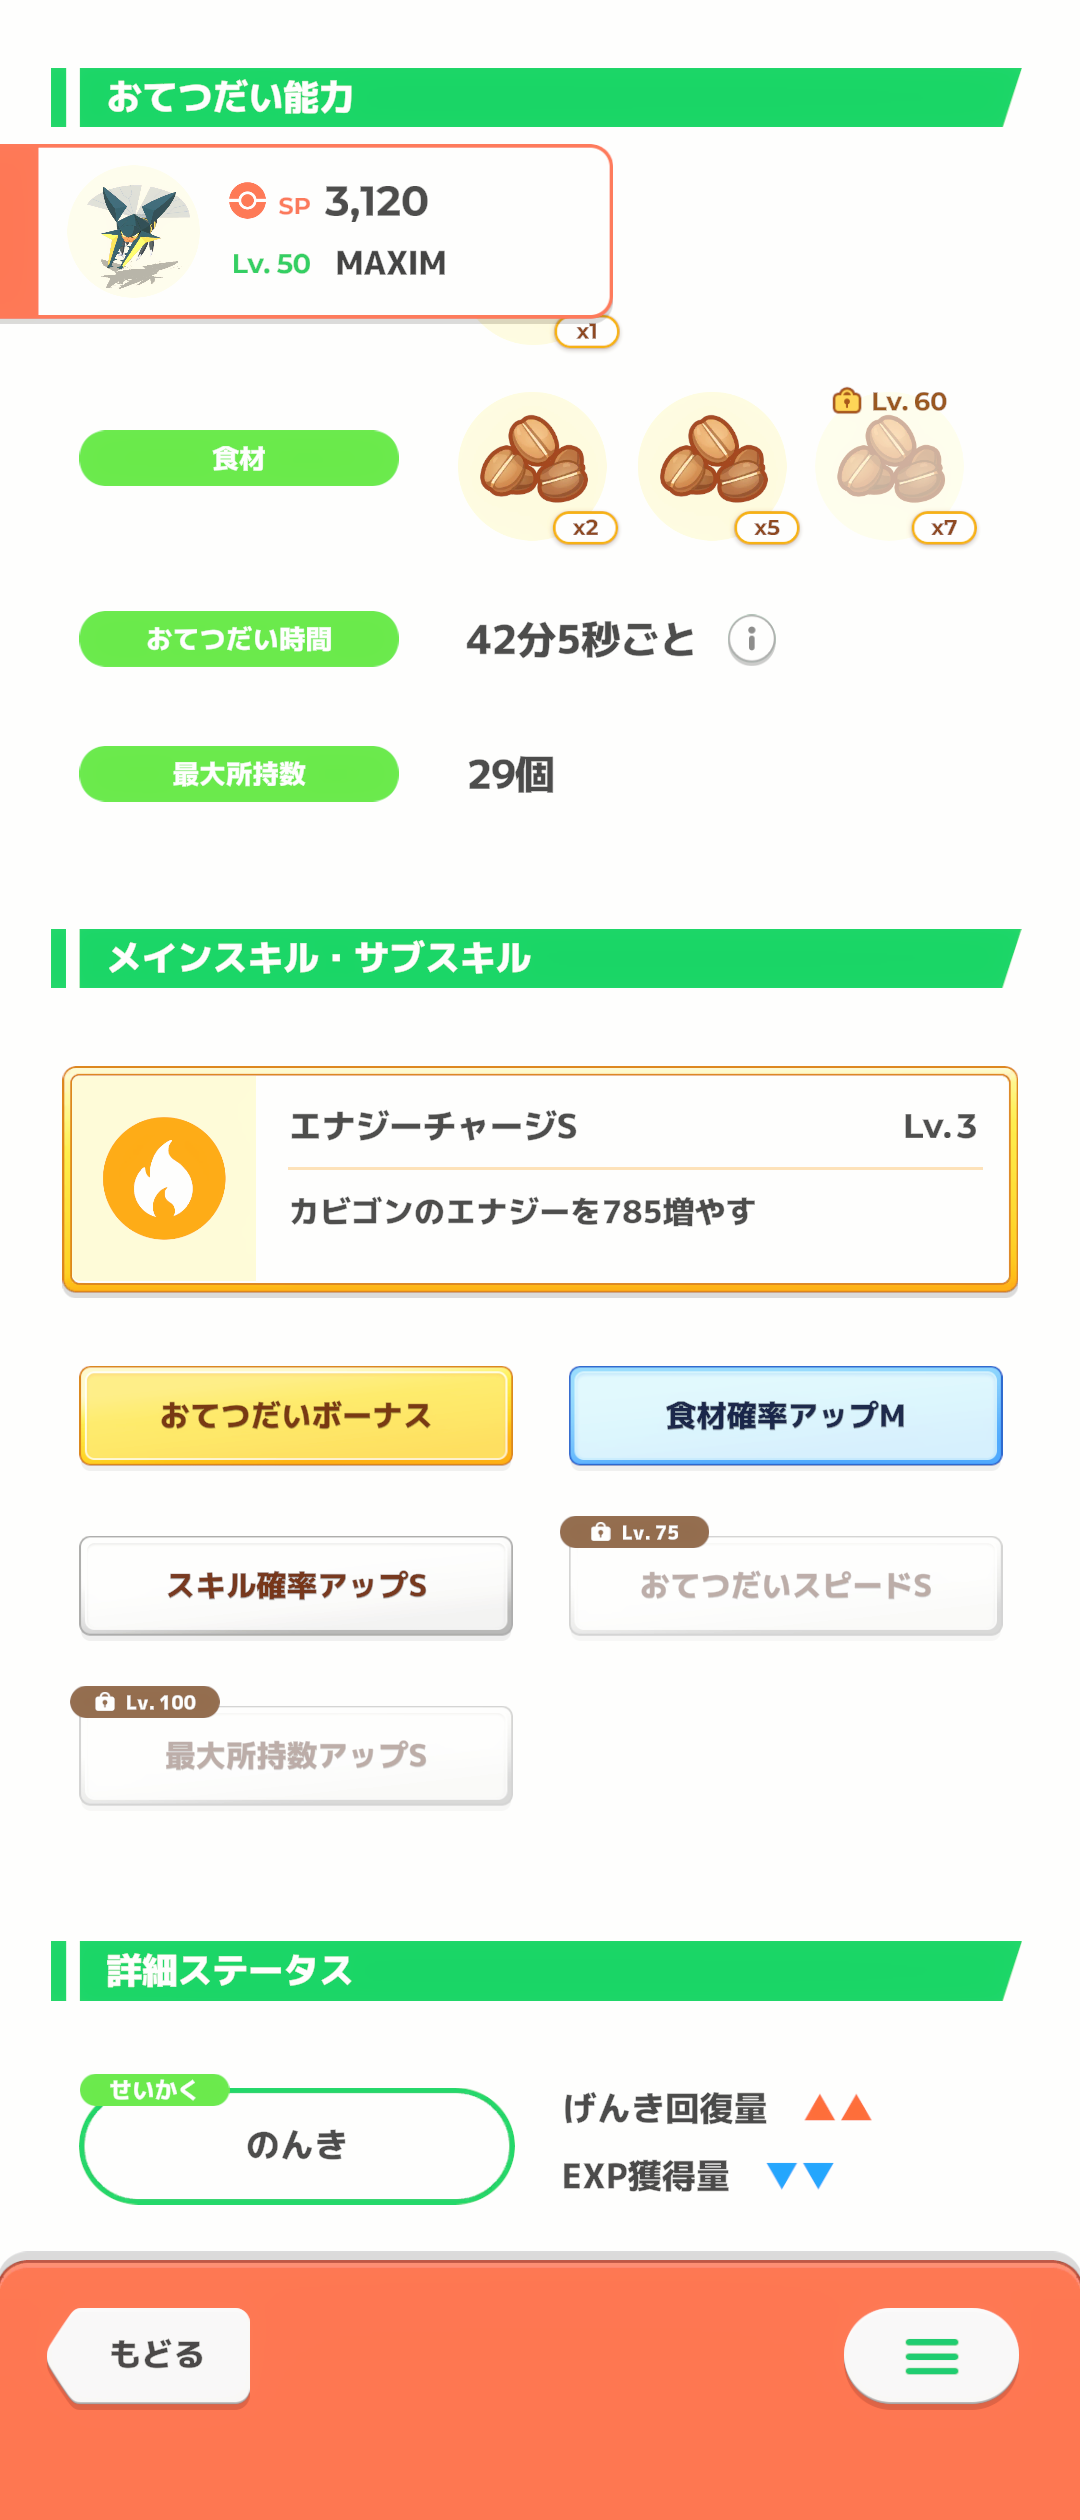Screen dimensions: 1080x2520
Task: Open the hamburger menu button
Action: (x=931, y=2356)
